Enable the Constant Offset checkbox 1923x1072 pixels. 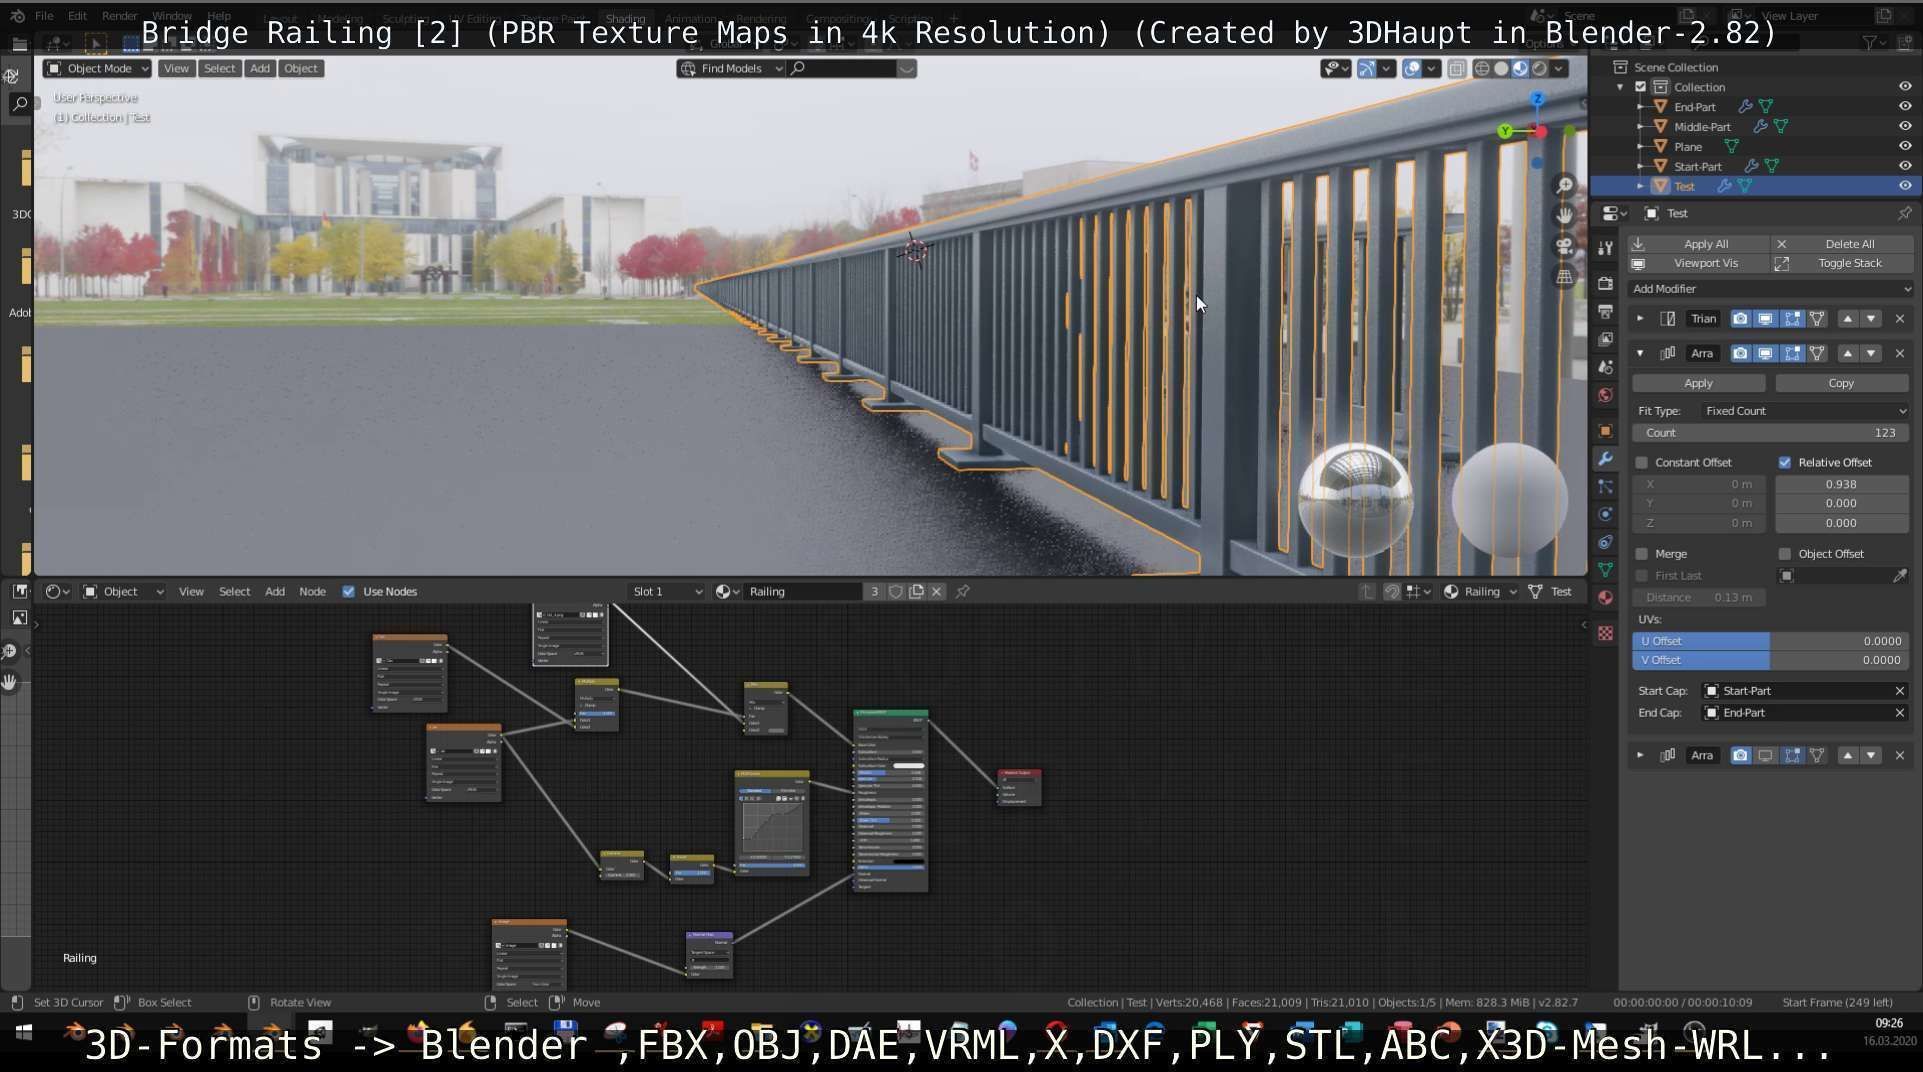[1641, 463]
